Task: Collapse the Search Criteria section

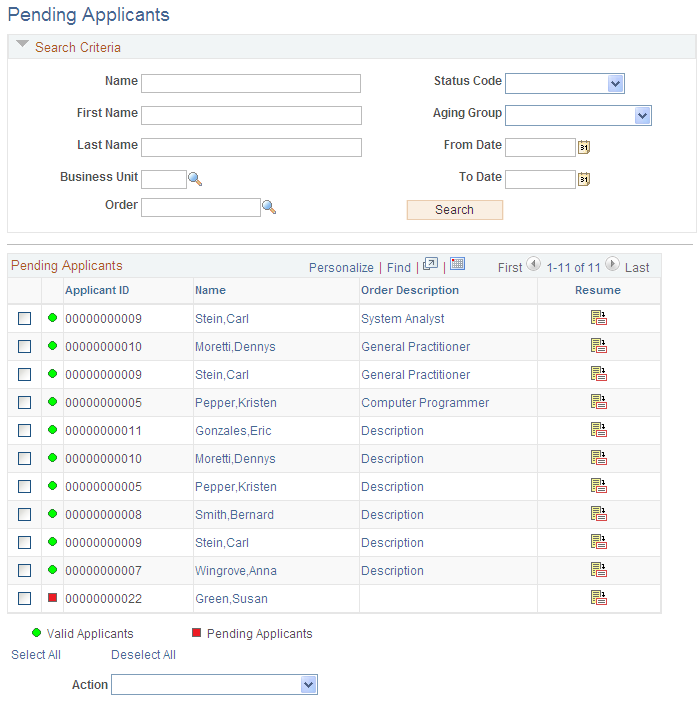Action: [x=22, y=44]
